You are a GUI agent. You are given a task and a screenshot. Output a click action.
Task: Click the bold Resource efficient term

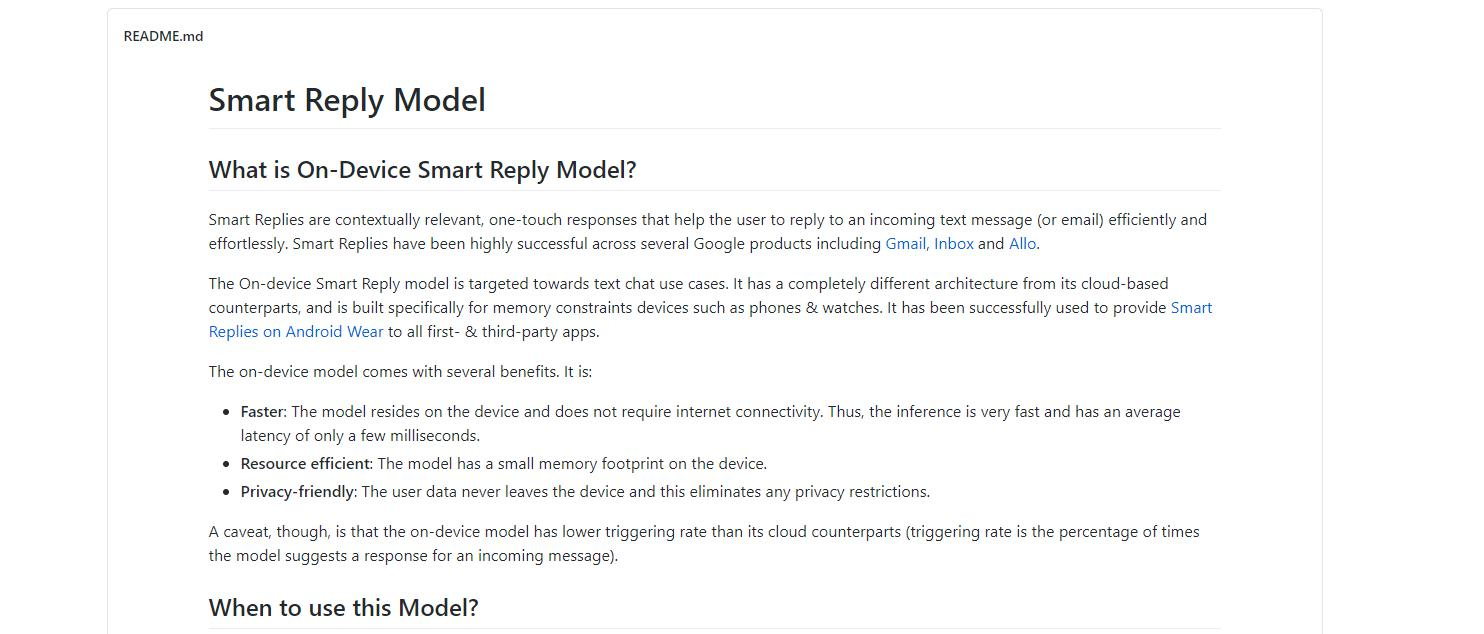[x=305, y=464]
